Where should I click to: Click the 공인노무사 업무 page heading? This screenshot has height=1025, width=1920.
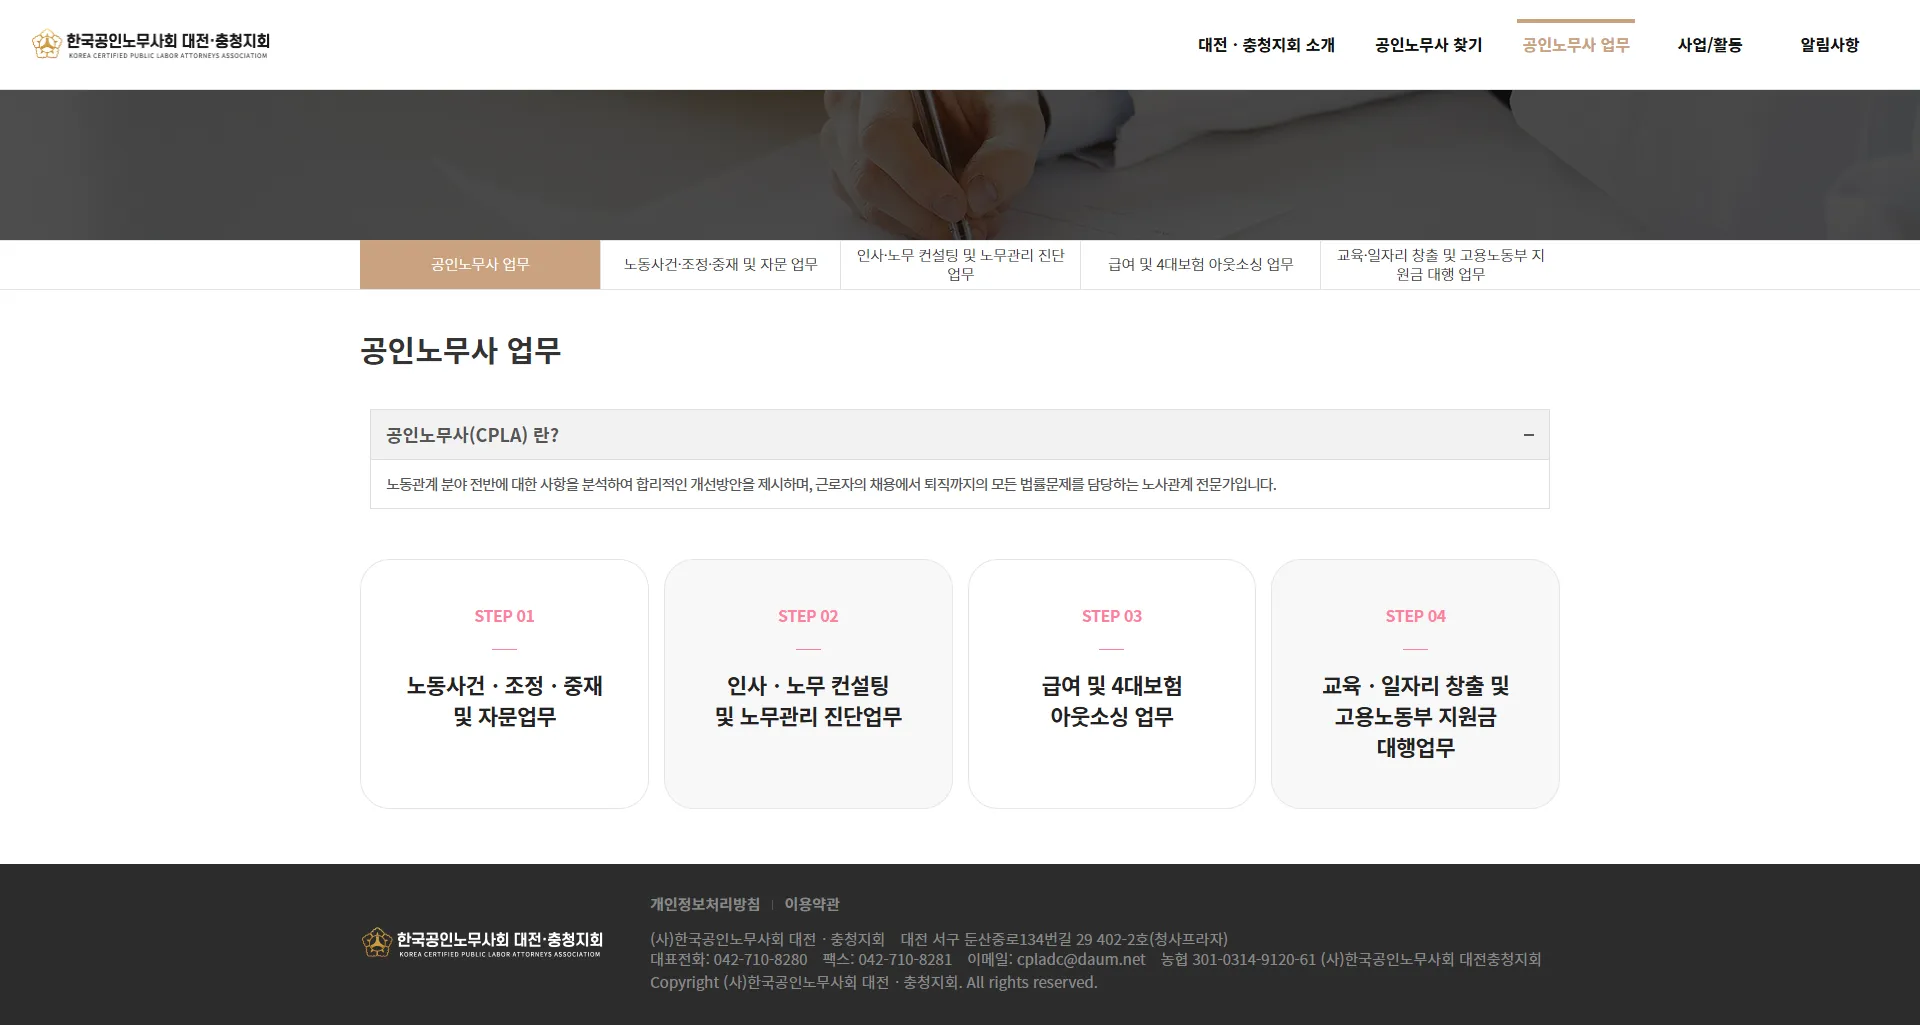click(x=460, y=351)
